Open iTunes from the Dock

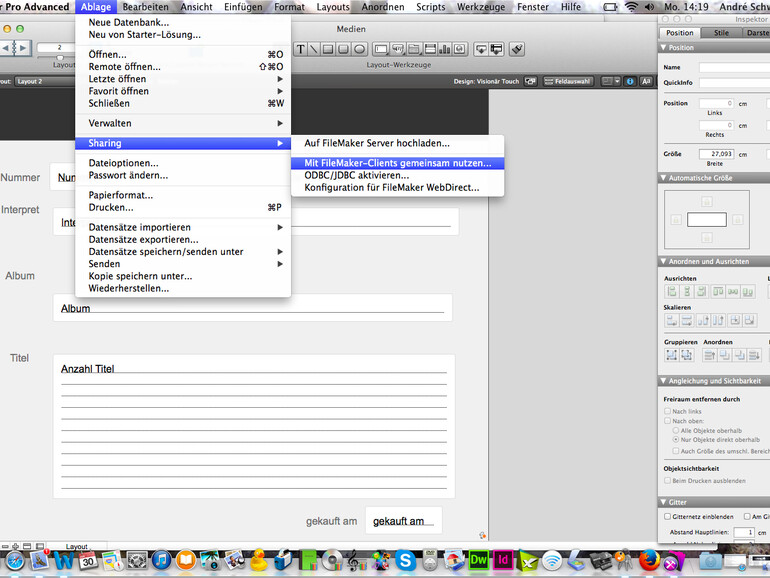pos(162,560)
